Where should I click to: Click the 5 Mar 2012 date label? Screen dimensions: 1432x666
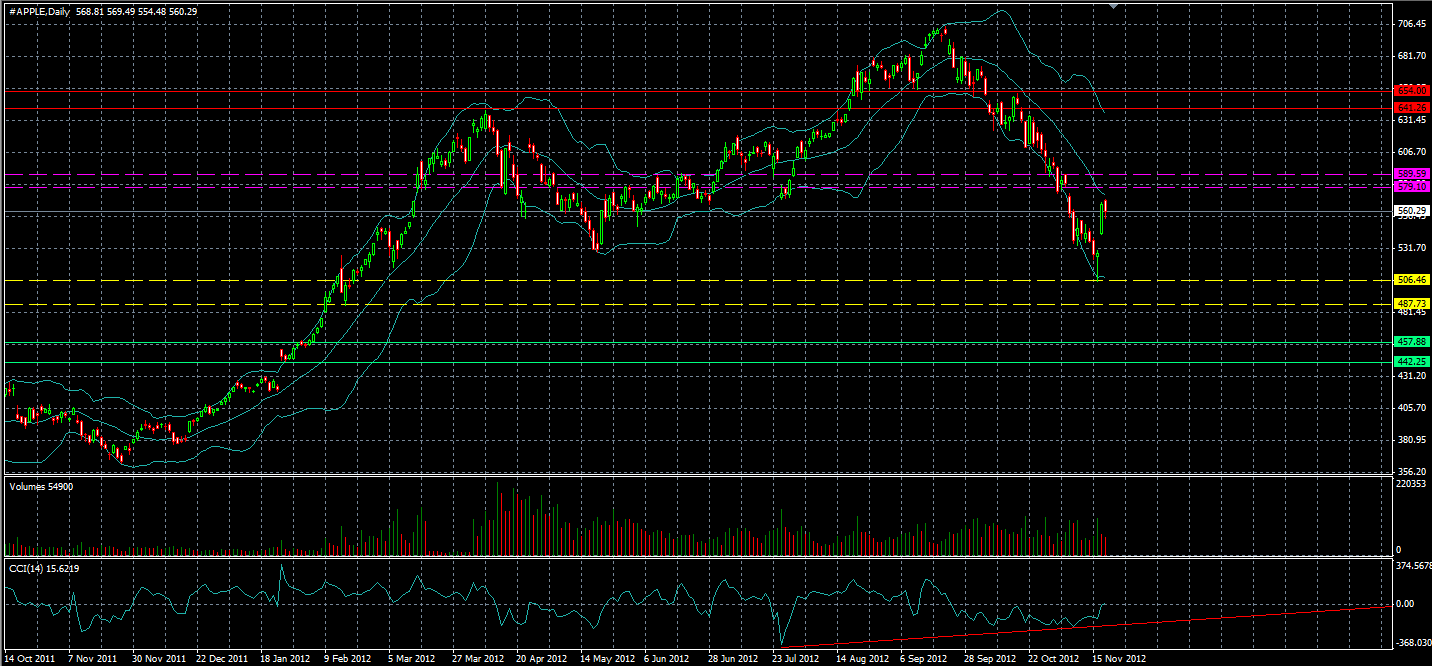coord(411,660)
